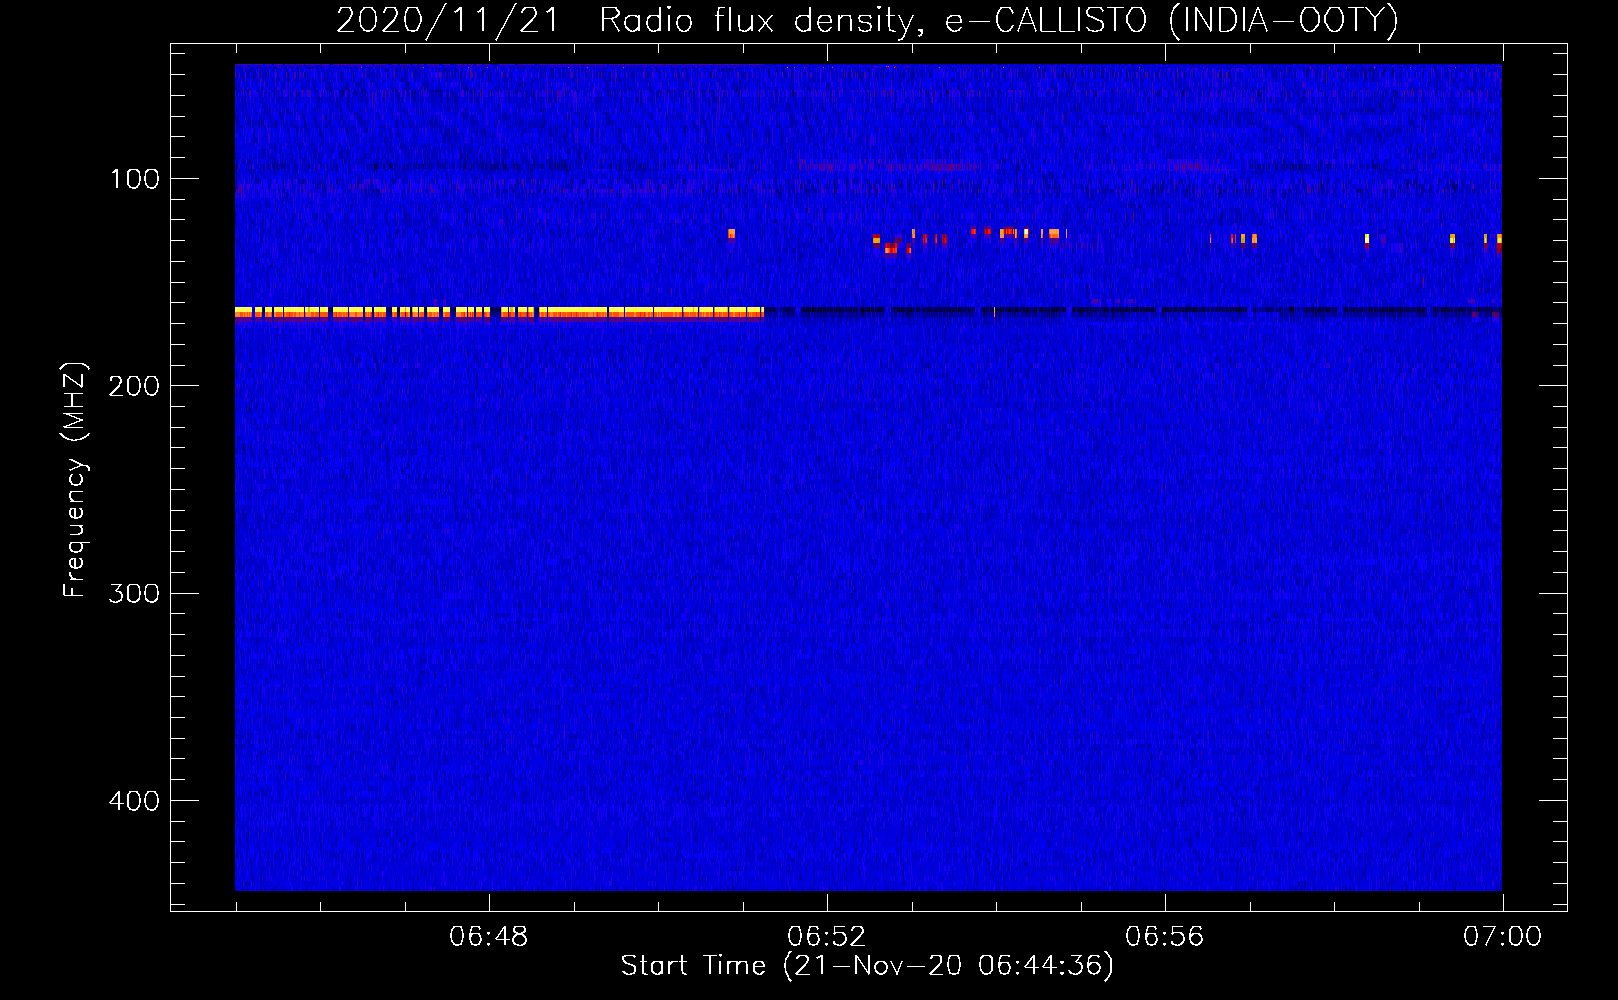Screen dimensions: 1618x1000
Task: Click the 400 frequency tick label
Action: point(134,801)
